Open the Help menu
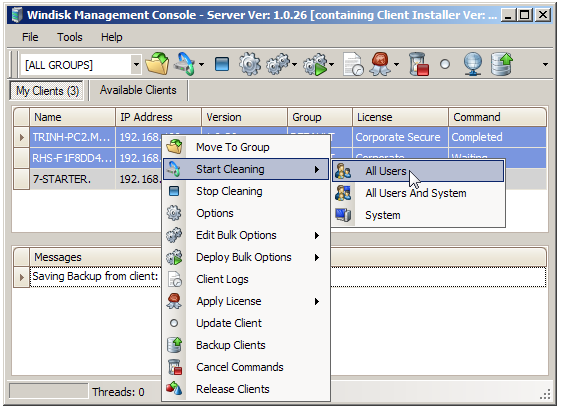Screen dimensions: 561x410 tap(112, 37)
